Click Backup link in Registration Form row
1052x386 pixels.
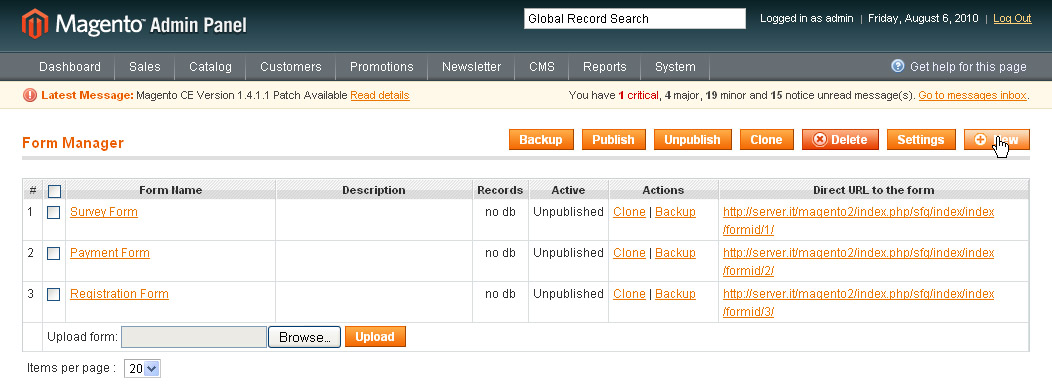coord(675,293)
